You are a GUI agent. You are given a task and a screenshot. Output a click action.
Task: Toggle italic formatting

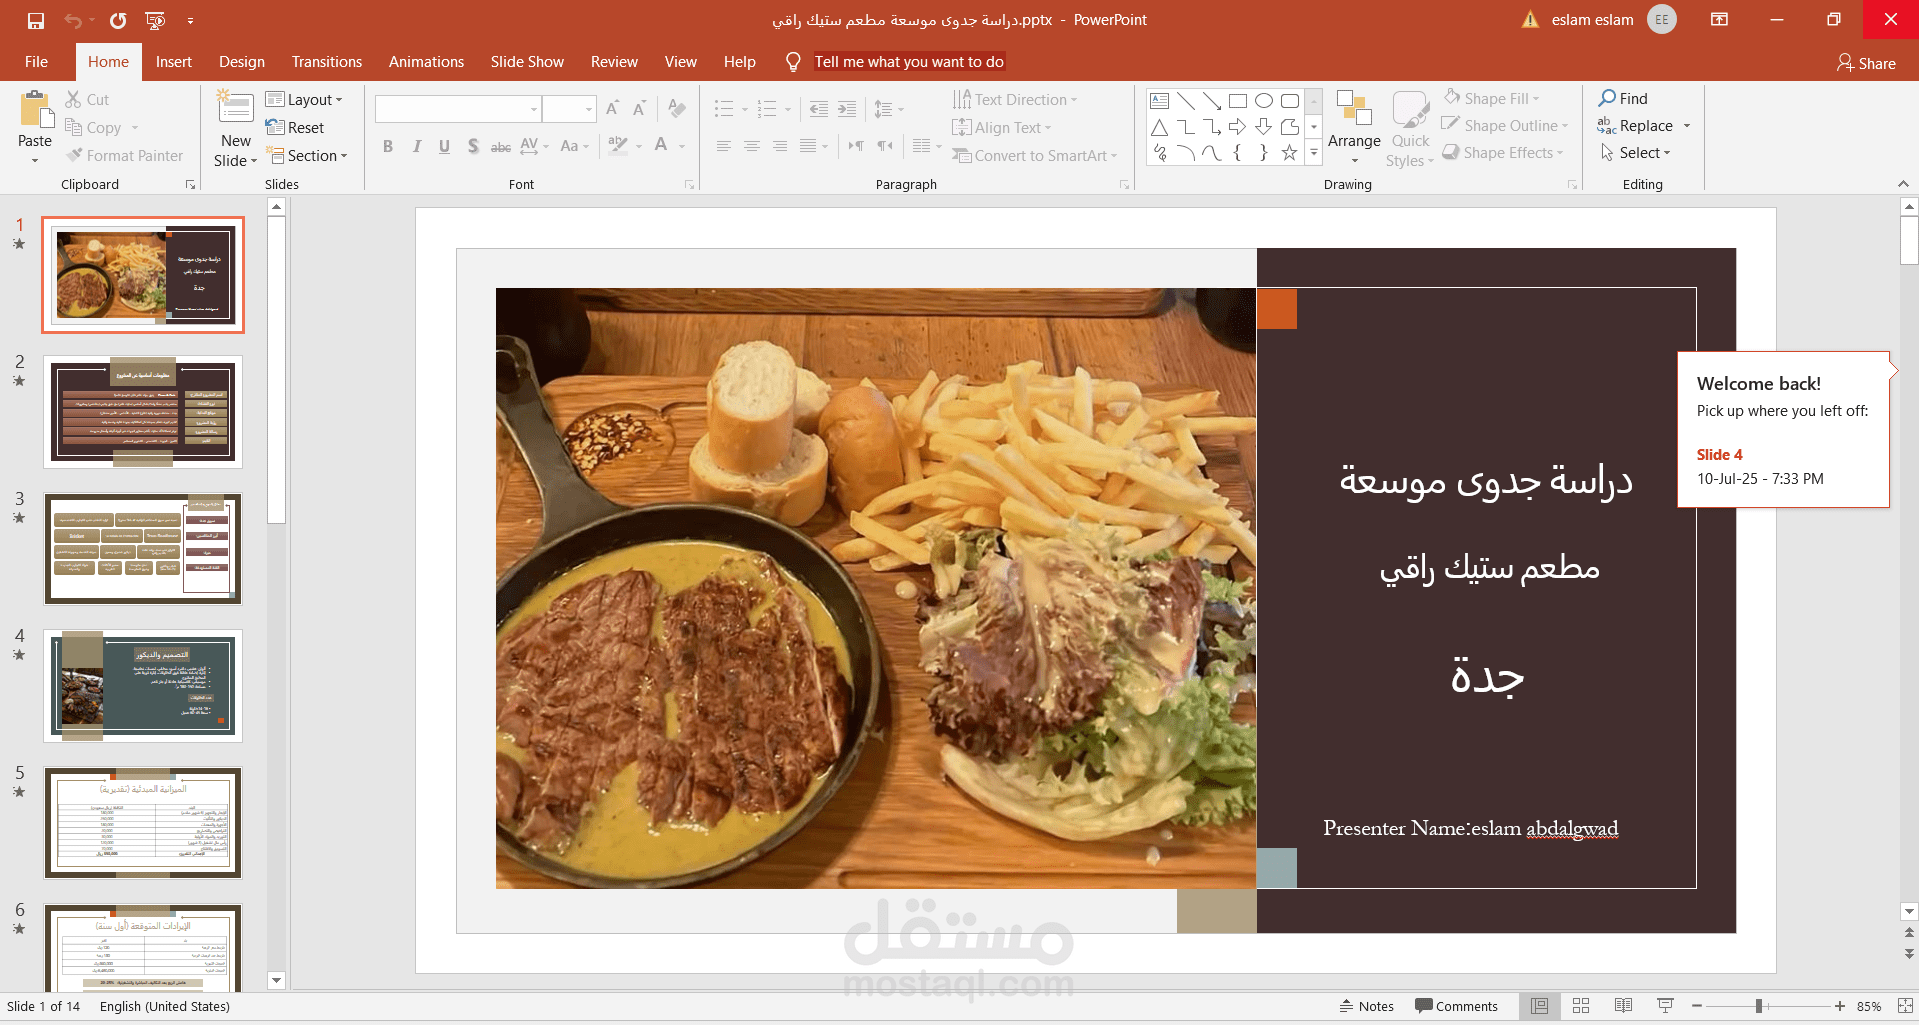(x=416, y=146)
